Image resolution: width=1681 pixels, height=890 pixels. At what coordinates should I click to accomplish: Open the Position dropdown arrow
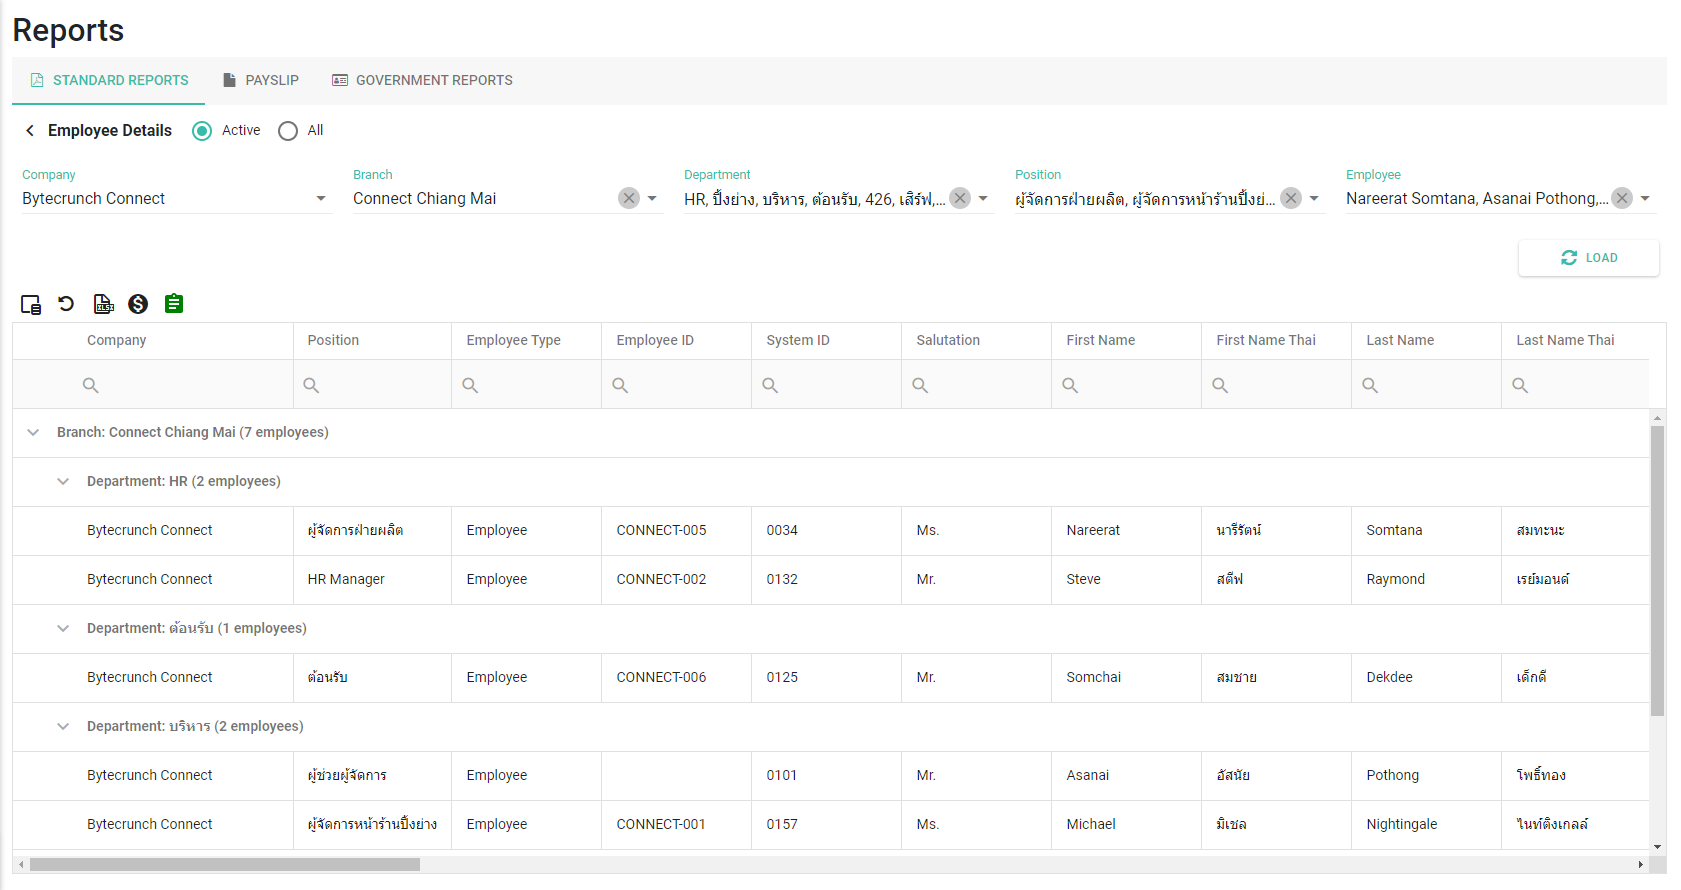point(1314,198)
